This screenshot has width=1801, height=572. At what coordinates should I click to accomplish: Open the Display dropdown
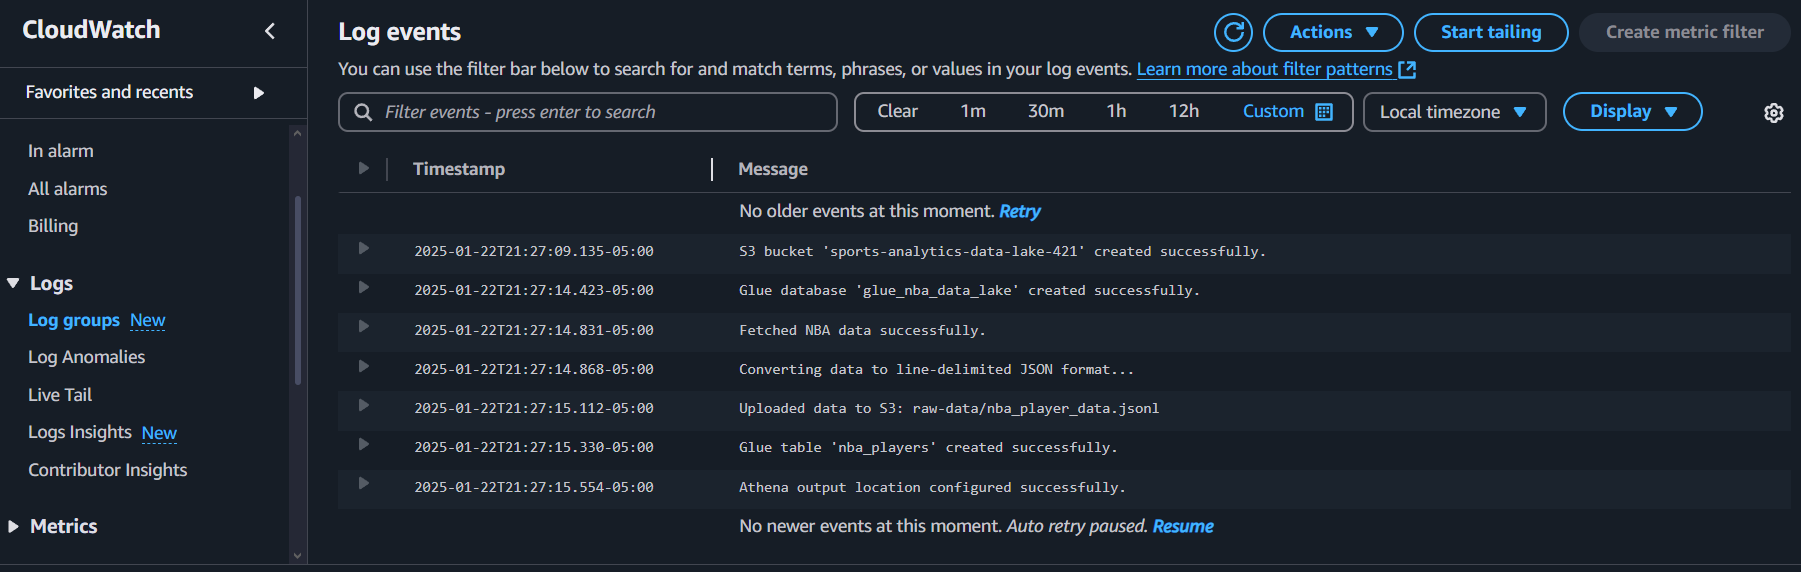point(1632,111)
